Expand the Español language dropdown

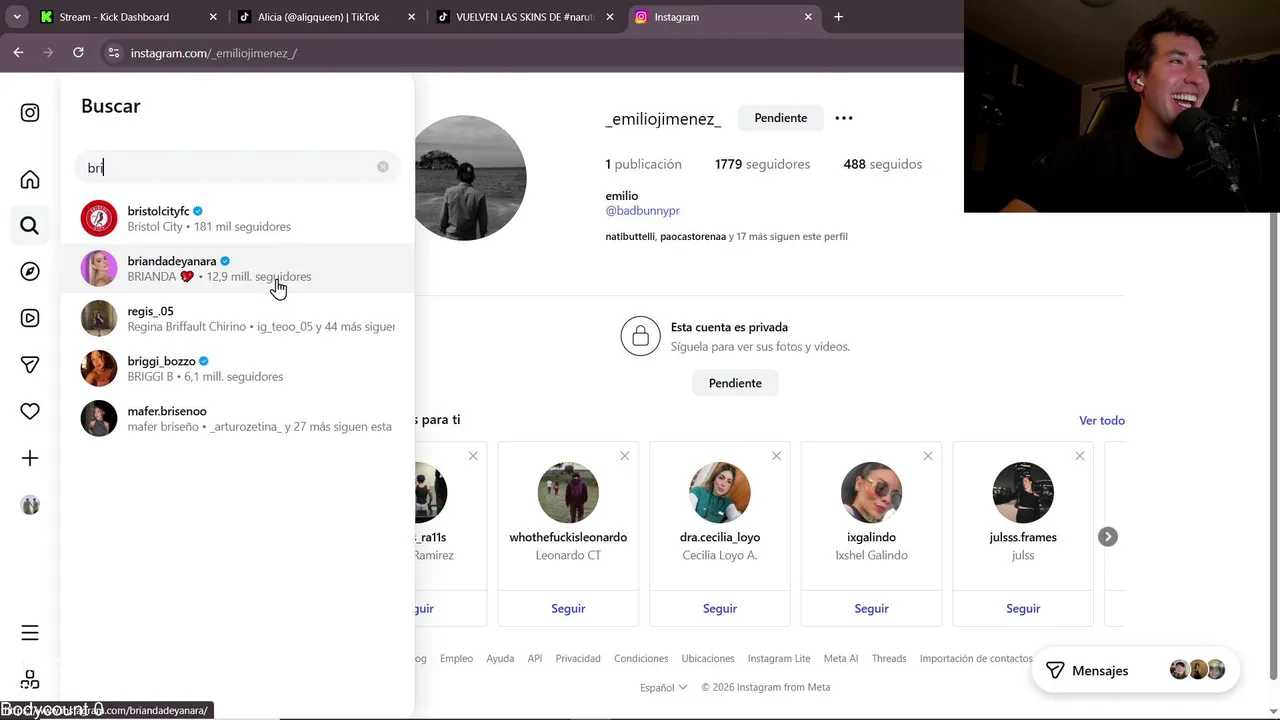pos(664,687)
